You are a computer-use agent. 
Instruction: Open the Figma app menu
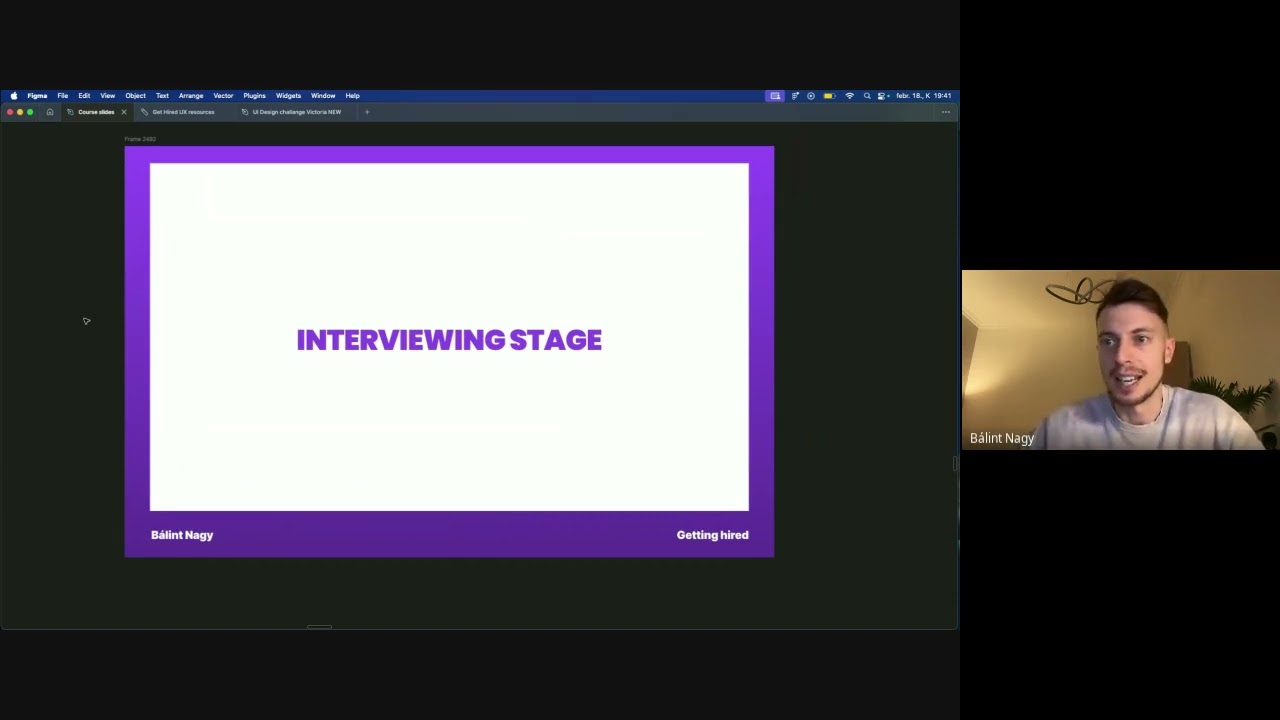tap(37, 96)
